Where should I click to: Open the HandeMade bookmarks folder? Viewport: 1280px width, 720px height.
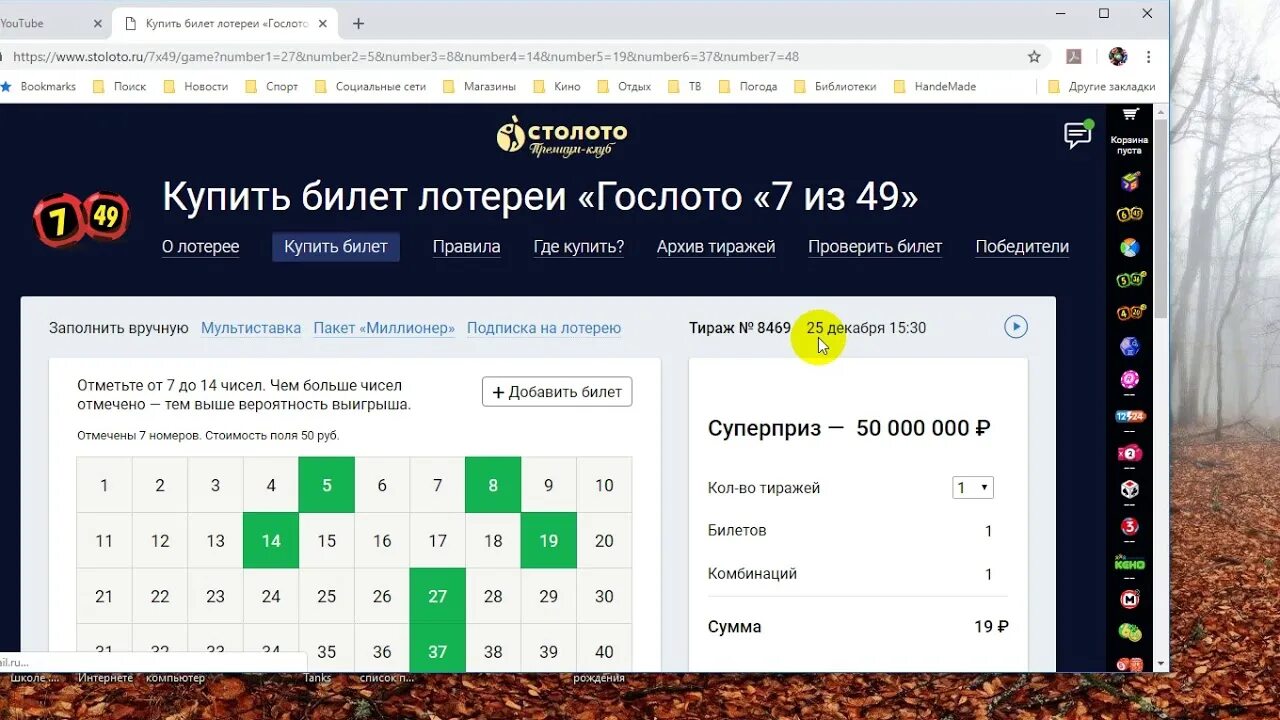[935, 87]
